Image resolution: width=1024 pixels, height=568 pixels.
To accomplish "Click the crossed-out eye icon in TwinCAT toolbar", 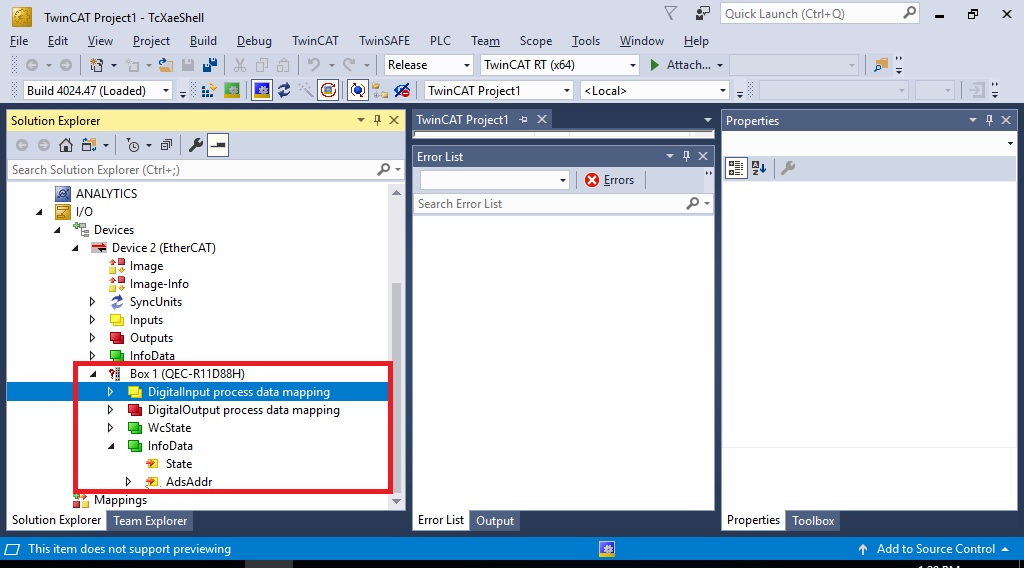I will 402,90.
